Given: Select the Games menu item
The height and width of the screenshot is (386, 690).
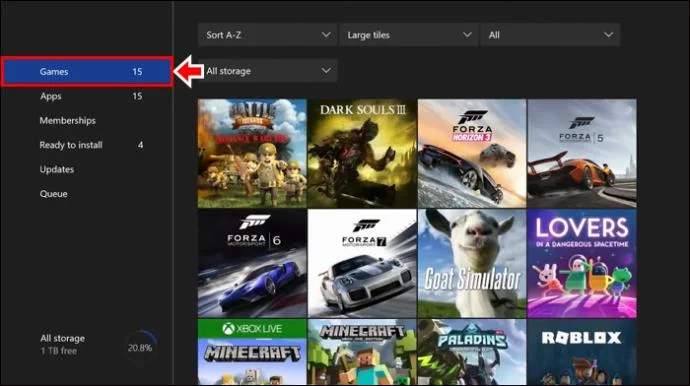Looking at the screenshot, I should [x=87, y=72].
